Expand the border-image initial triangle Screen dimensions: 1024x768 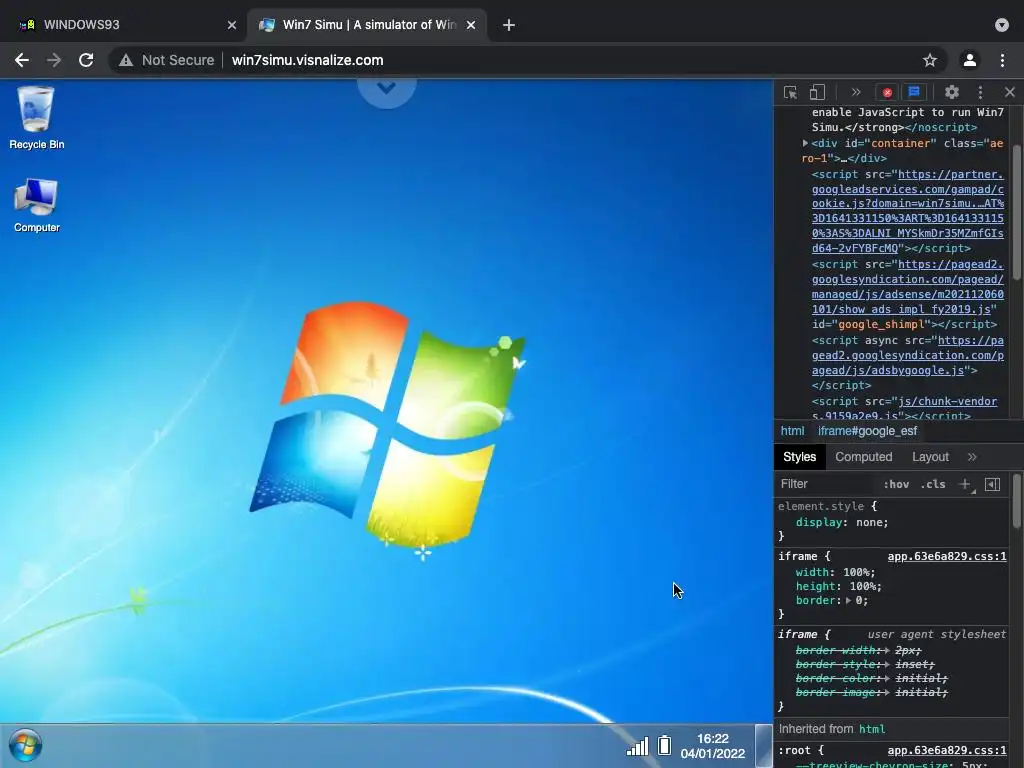click(x=887, y=692)
